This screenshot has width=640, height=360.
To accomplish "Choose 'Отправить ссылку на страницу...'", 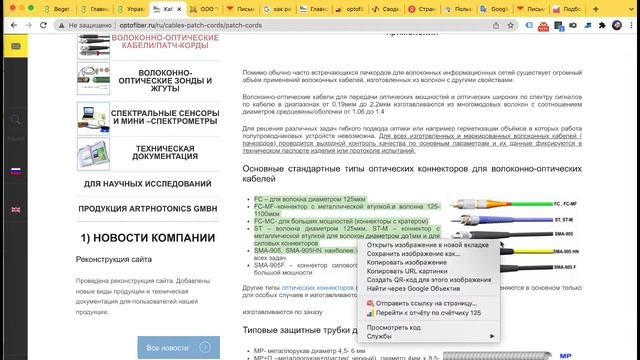I will click(x=428, y=303).
